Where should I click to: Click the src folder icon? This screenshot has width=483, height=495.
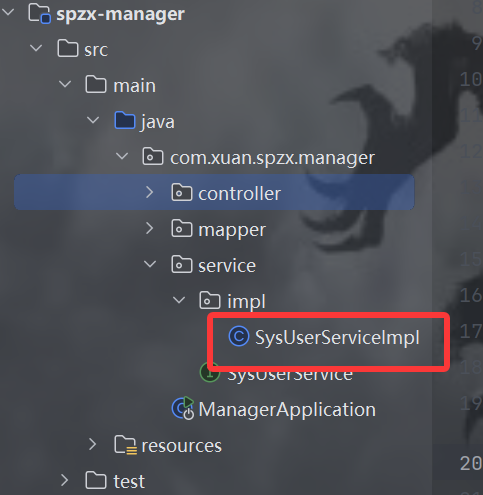click(x=68, y=49)
